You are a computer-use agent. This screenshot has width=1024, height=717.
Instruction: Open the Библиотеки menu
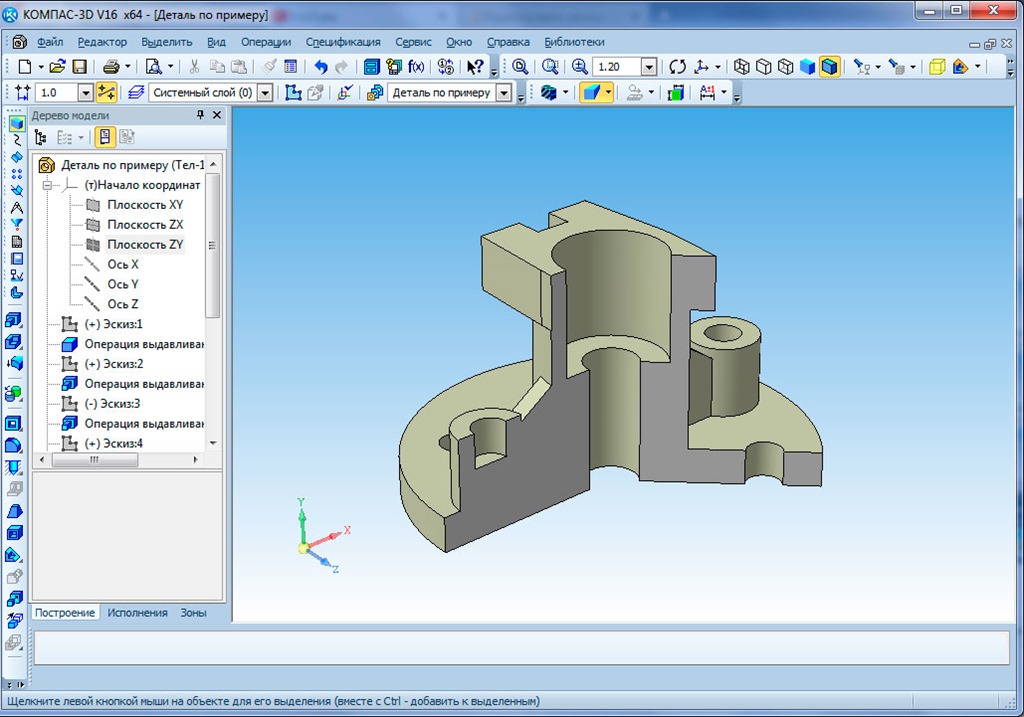(x=574, y=42)
